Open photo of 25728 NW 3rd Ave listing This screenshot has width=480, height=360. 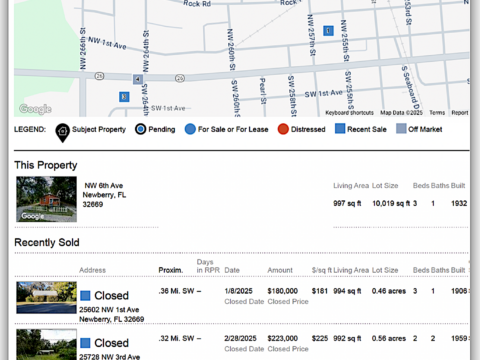click(x=46, y=344)
